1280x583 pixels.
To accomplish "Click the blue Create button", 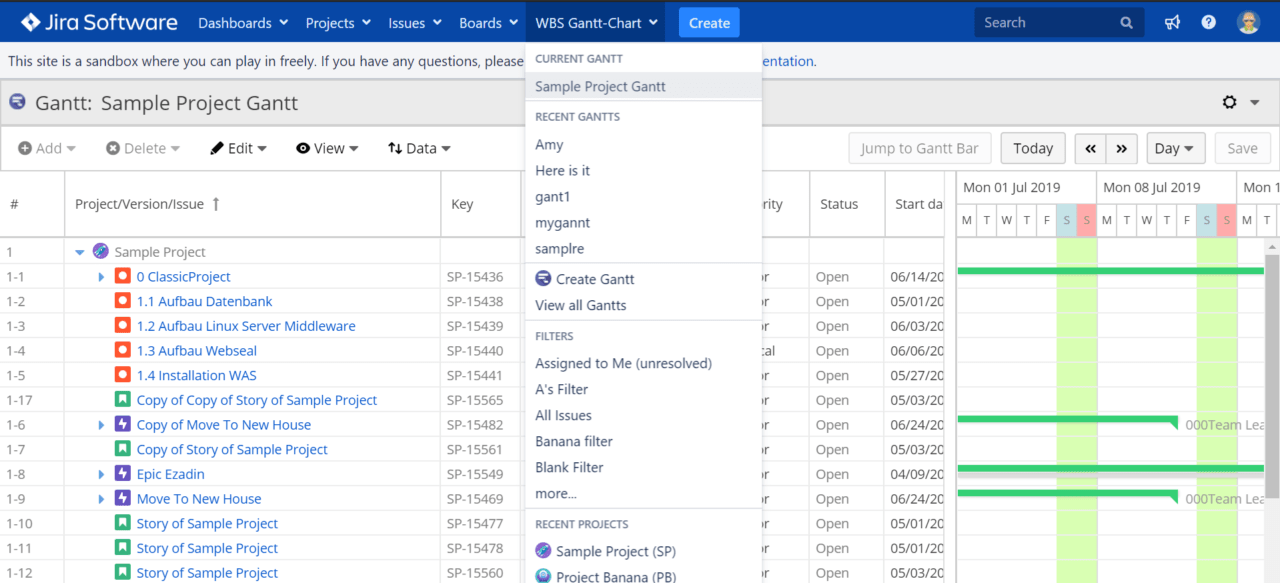I will 709,22.
